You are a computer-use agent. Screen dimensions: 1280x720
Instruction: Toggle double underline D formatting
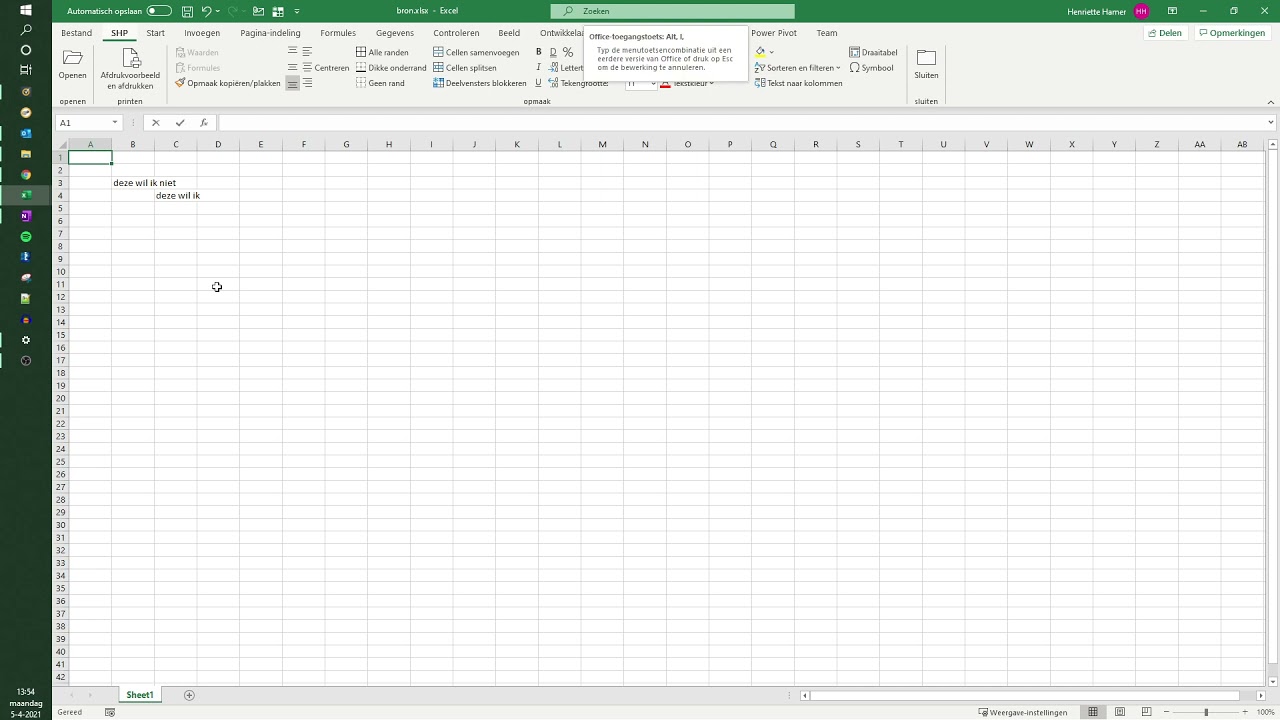tap(553, 52)
